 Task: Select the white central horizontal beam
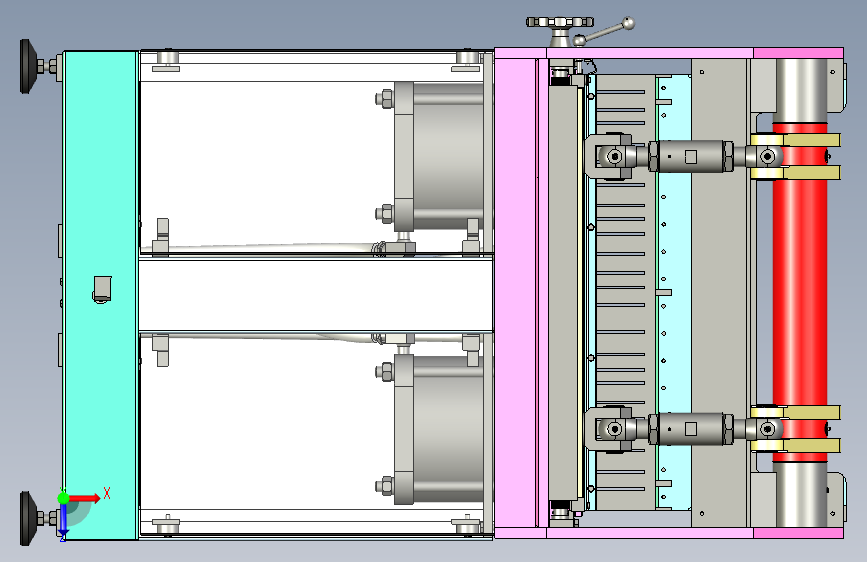click(x=316, y=295)
